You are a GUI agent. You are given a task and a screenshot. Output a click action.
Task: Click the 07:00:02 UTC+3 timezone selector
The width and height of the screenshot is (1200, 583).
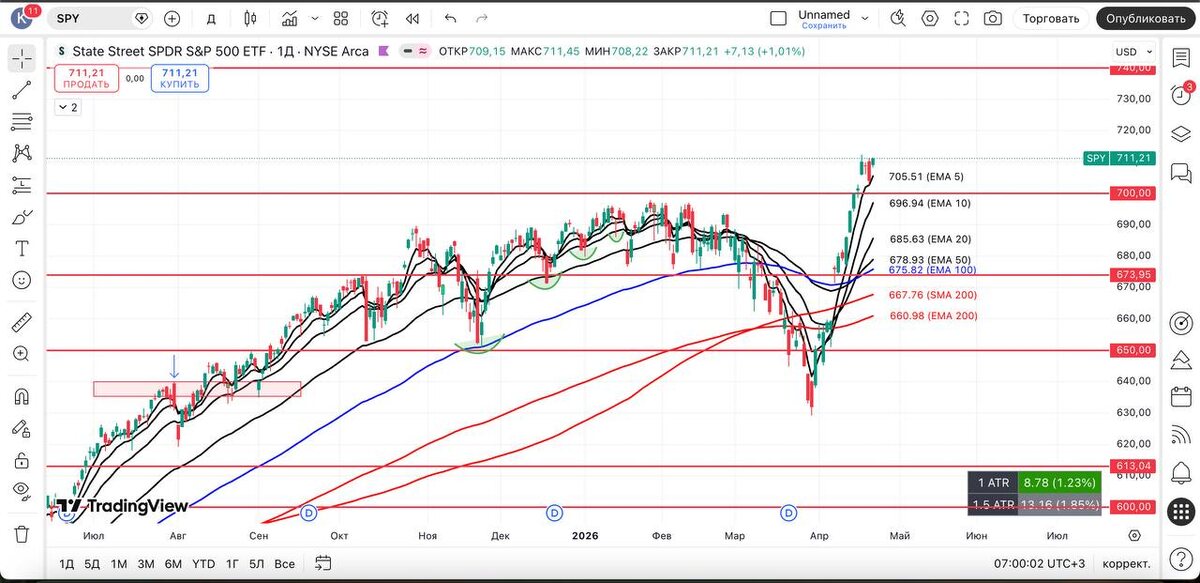1040,564
